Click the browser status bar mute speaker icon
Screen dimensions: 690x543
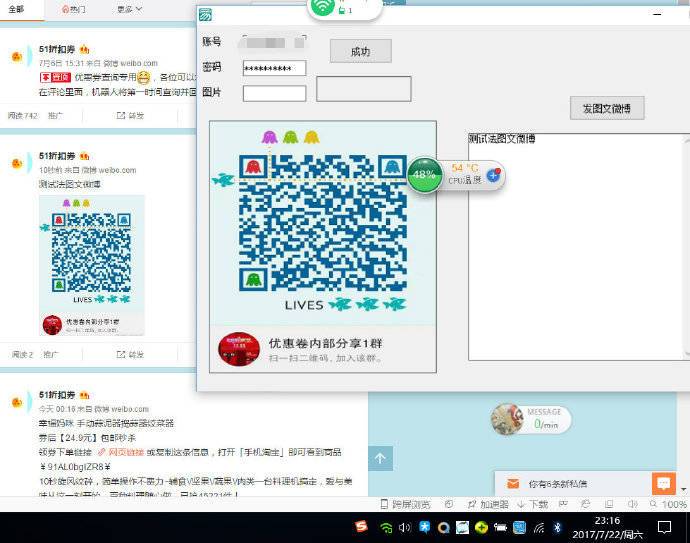point(632,504)
